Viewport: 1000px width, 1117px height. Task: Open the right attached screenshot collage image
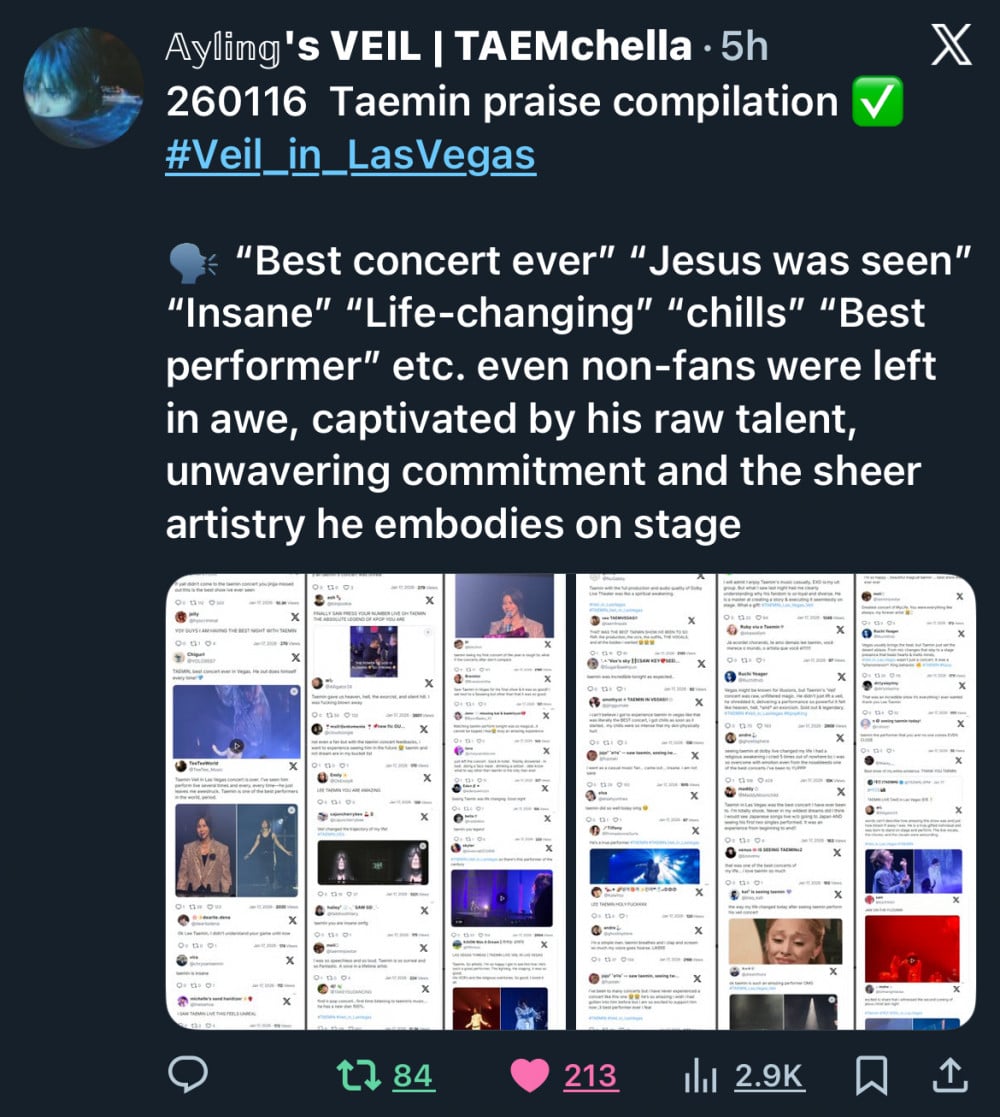[770, 801]
